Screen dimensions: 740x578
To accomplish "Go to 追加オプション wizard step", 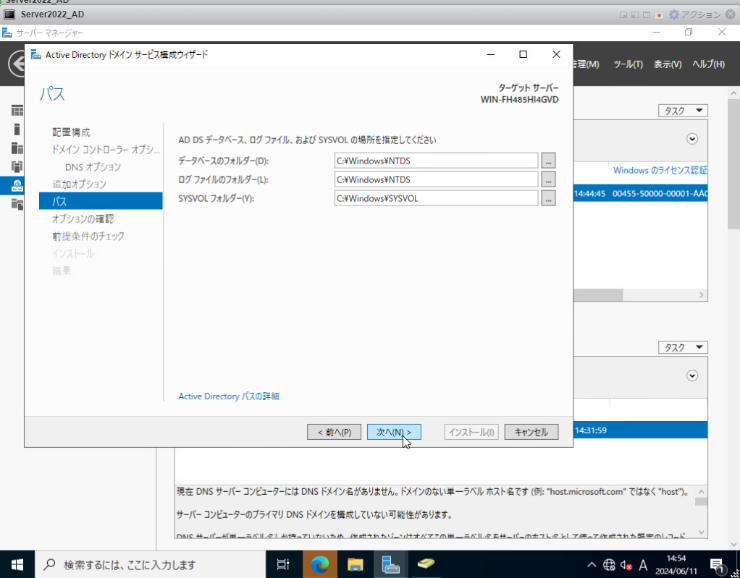I will point(79,184).
